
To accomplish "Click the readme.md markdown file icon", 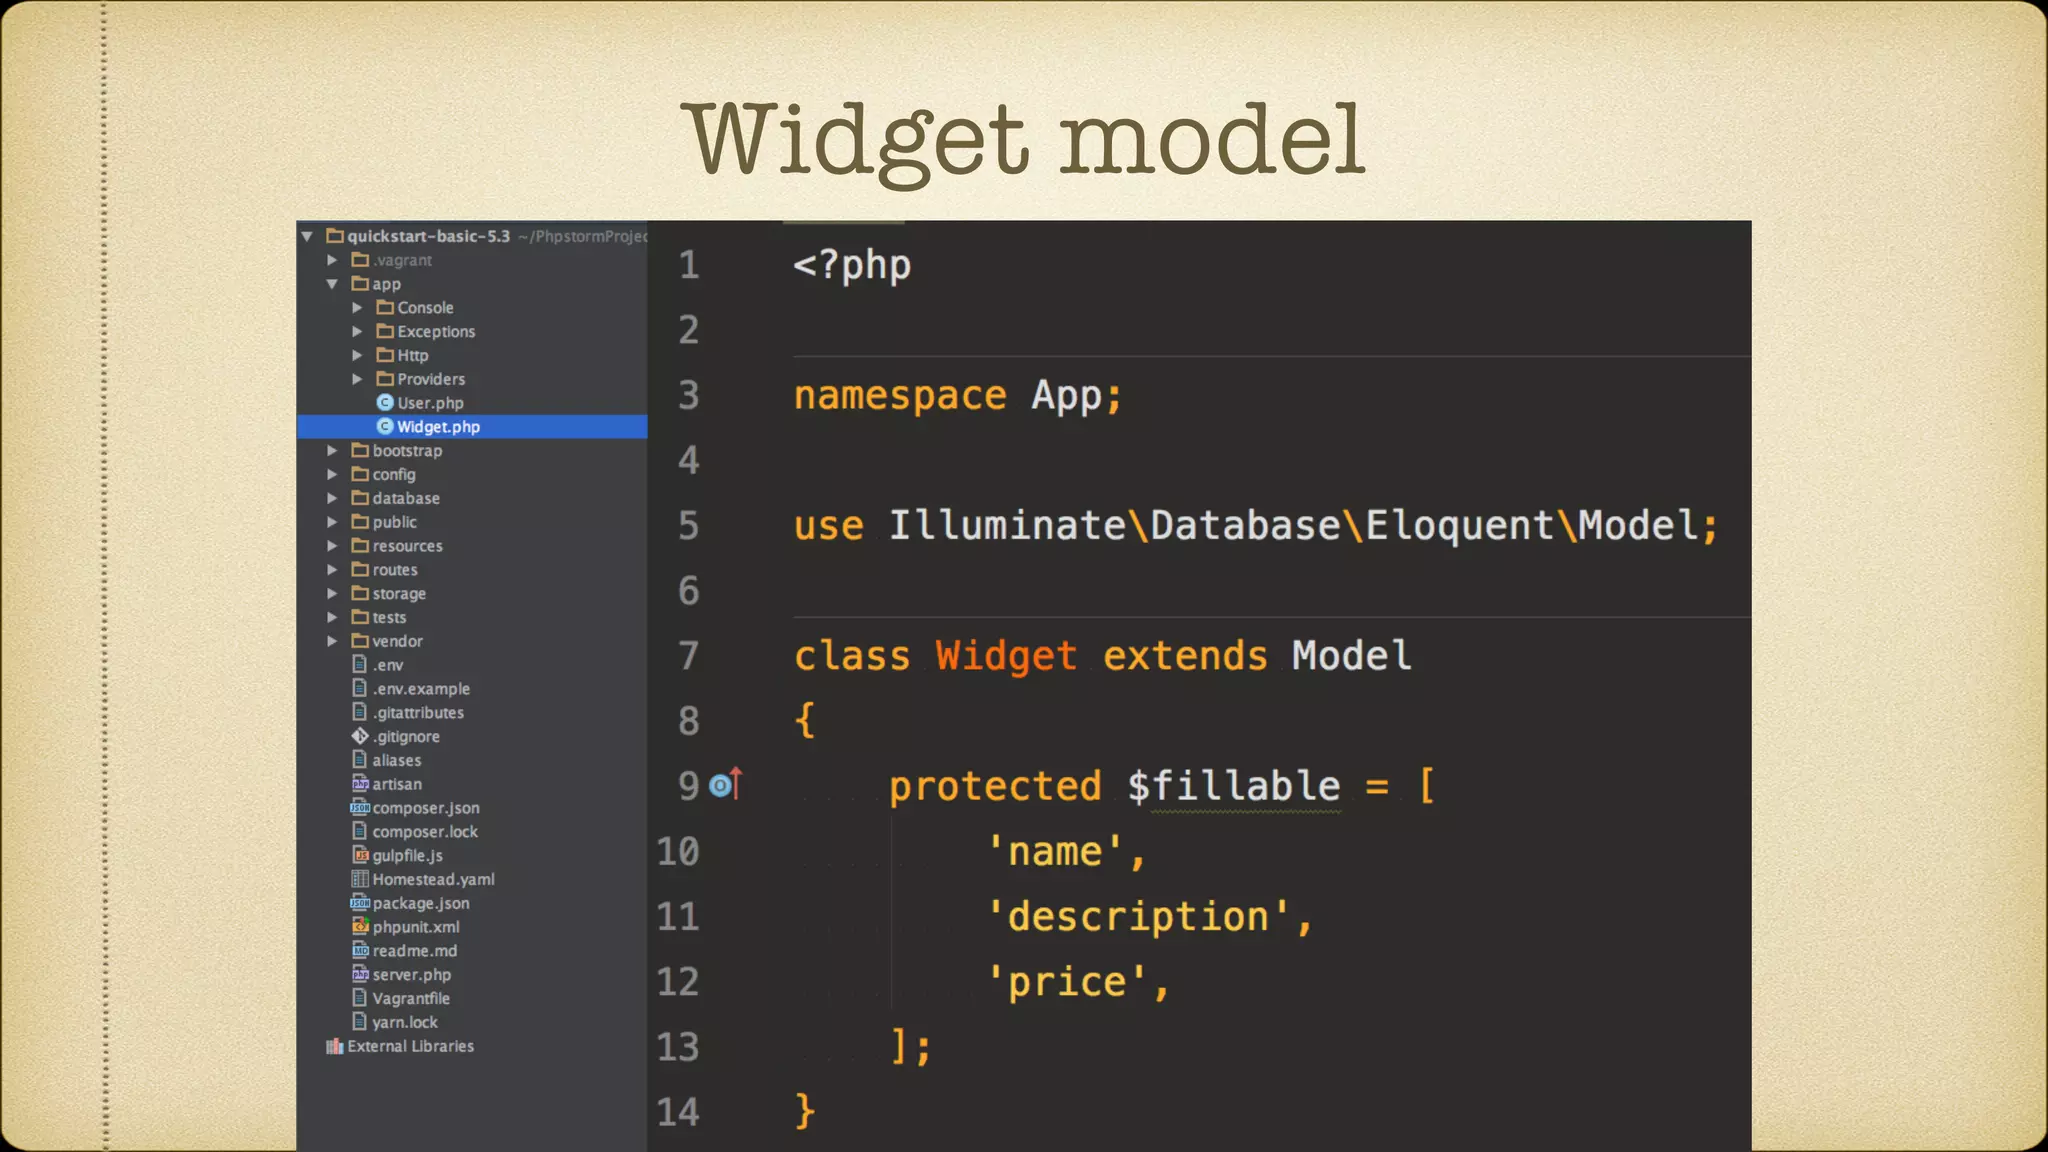I will (x=360, y=951).
